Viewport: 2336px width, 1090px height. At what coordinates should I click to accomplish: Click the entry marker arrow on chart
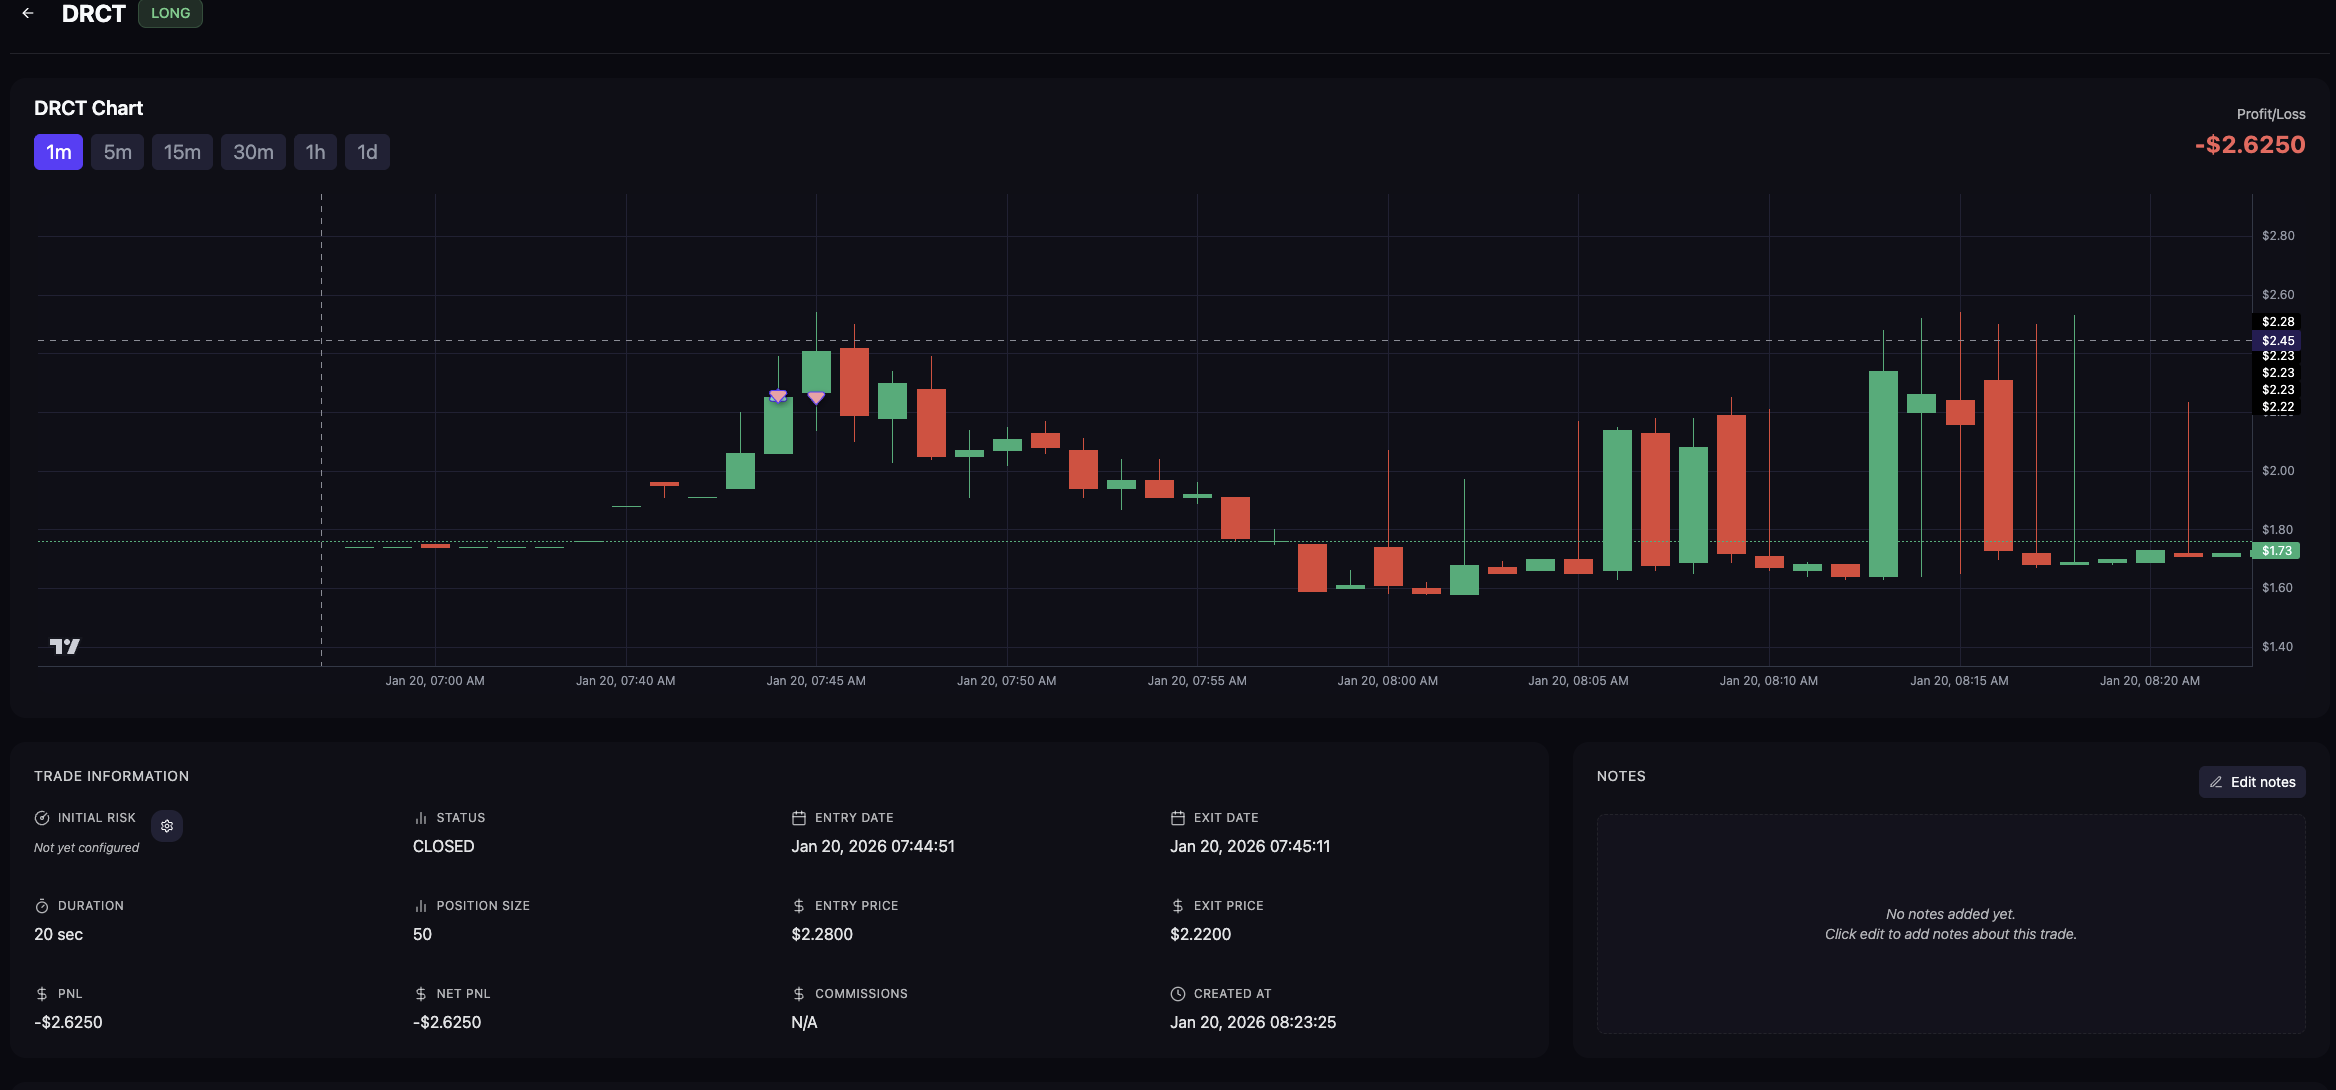[x=778, y=396]
